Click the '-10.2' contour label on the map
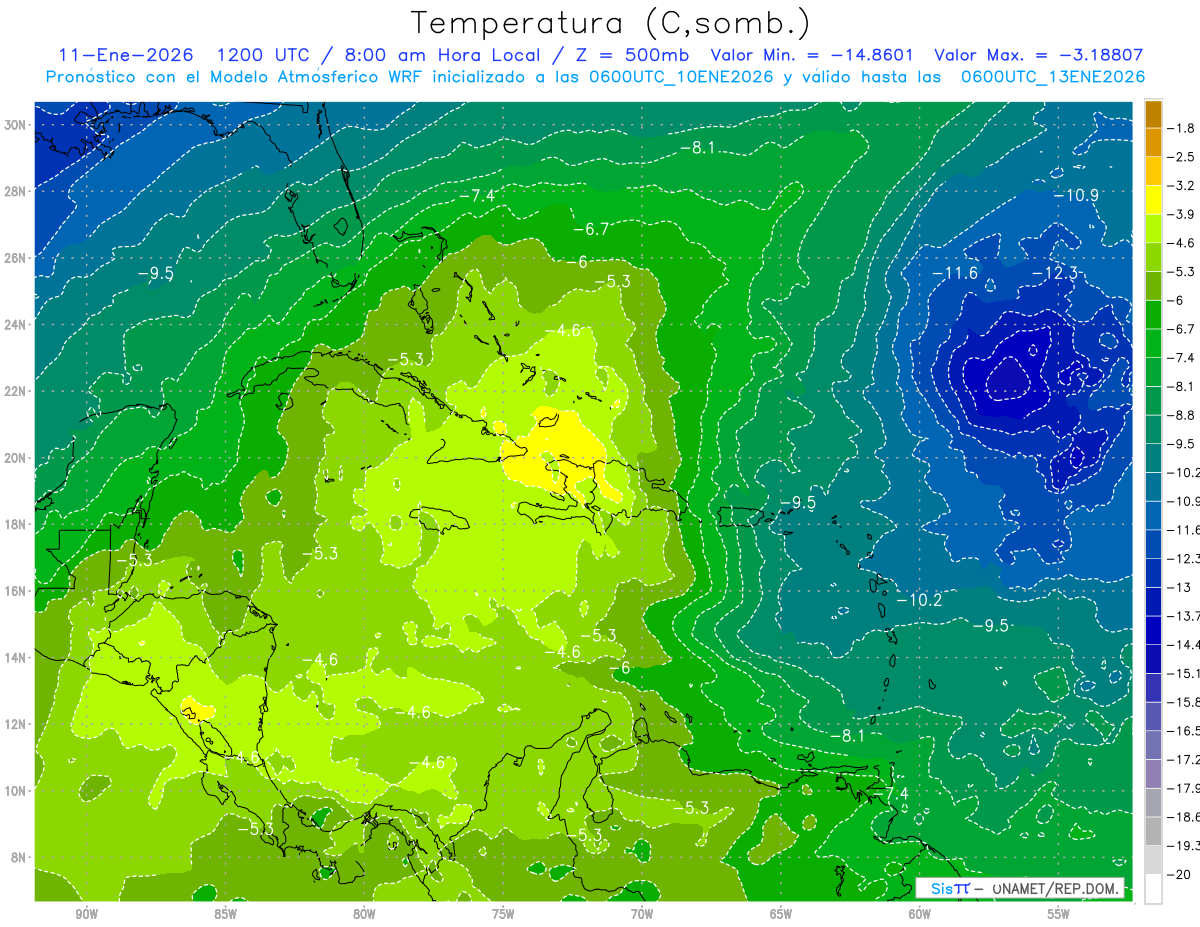Screen dimensions: 1200x927 [919, 600]
